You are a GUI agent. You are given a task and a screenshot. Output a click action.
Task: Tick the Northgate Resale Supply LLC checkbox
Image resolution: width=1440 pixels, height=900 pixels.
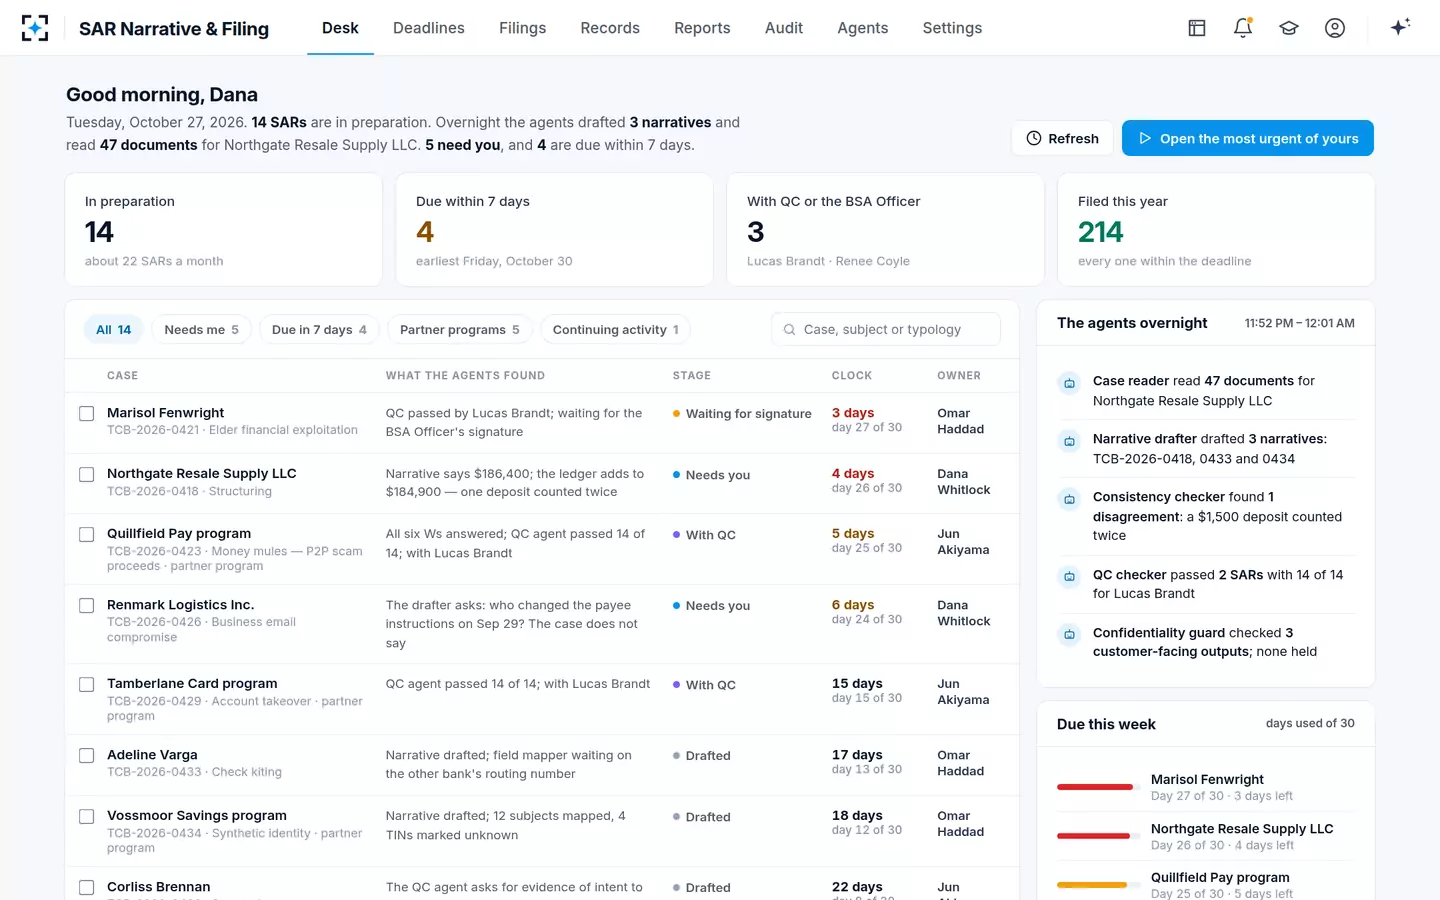tap(87, 474)
